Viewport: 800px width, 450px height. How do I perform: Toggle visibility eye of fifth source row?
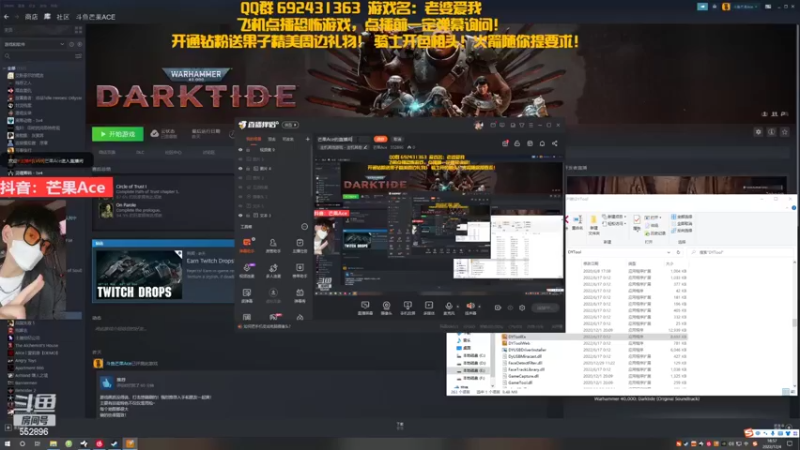click(x=240, y=187)
